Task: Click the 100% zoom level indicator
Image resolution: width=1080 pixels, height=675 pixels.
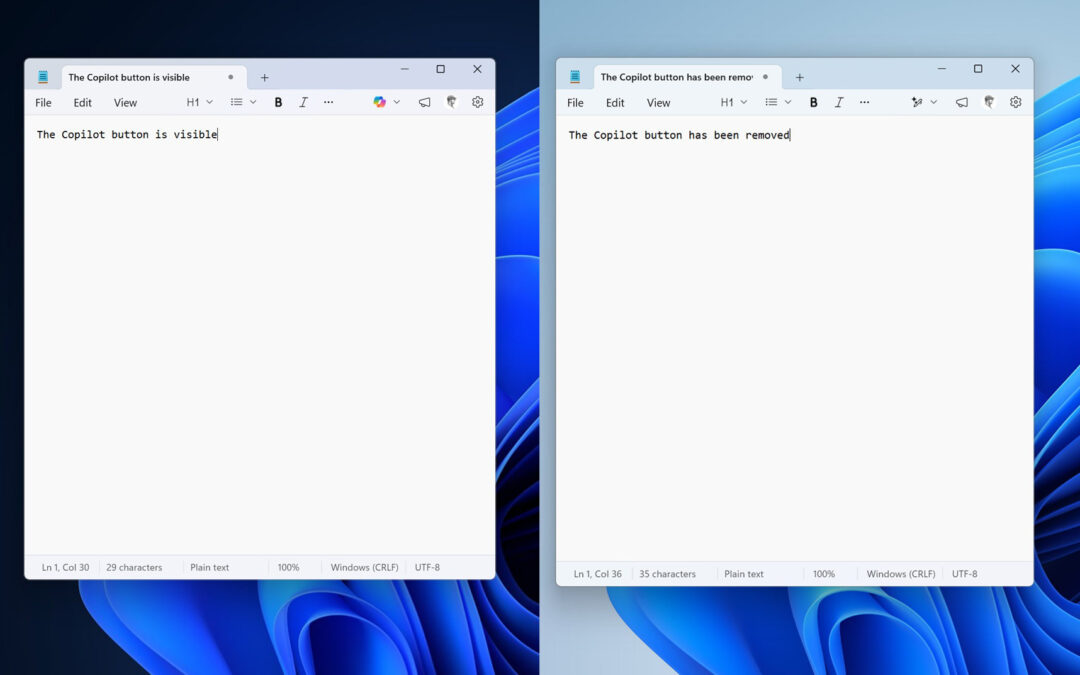Action: [x=289, y=567]
